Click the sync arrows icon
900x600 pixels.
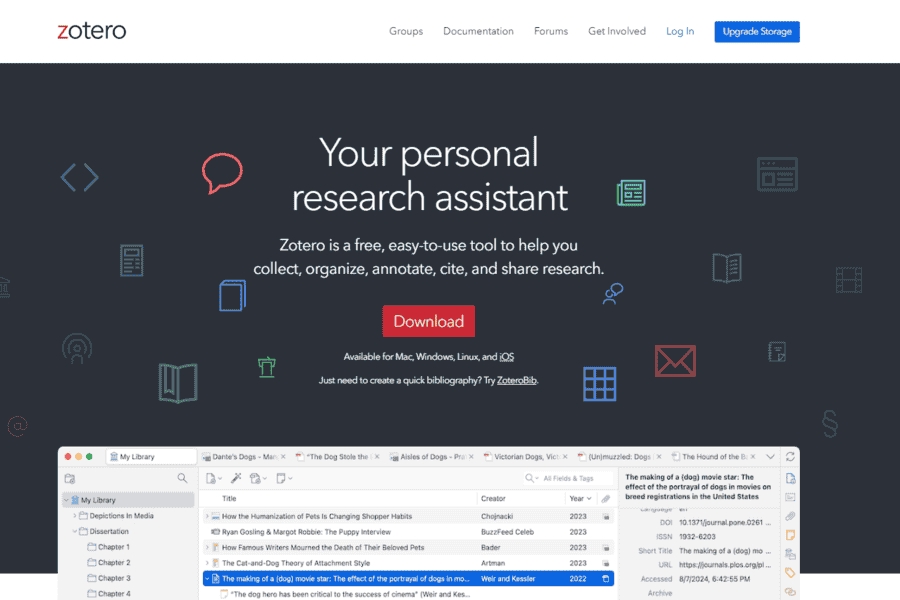click(790, 456)
